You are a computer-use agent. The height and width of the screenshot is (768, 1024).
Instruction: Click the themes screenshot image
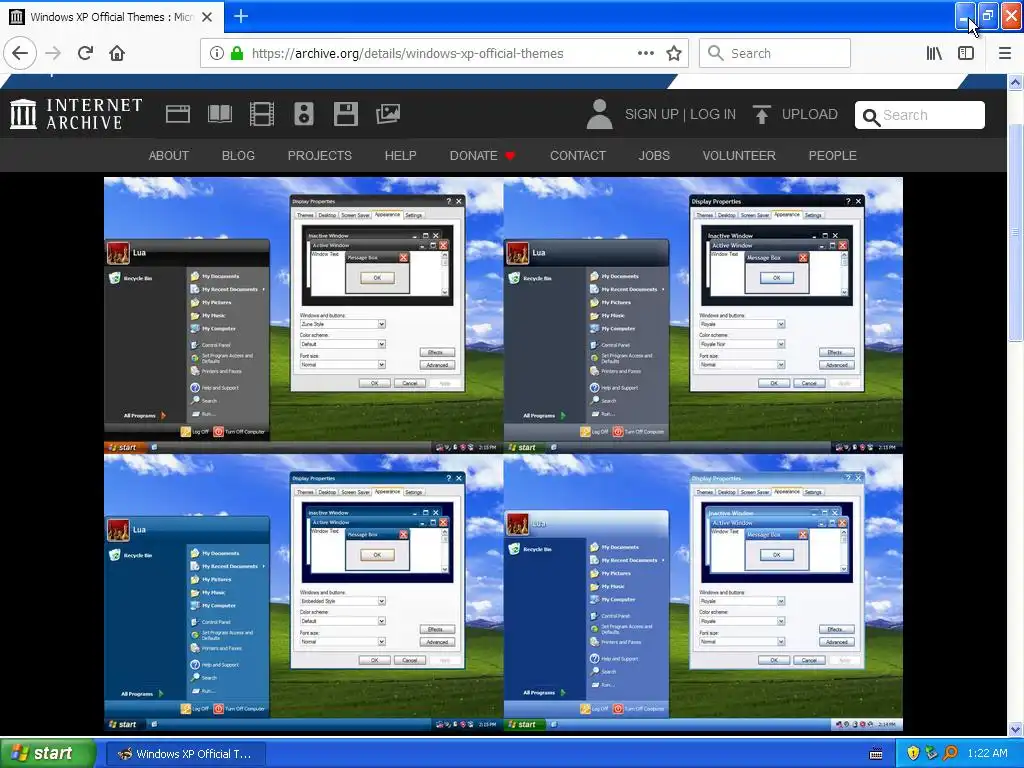(504, 455)
